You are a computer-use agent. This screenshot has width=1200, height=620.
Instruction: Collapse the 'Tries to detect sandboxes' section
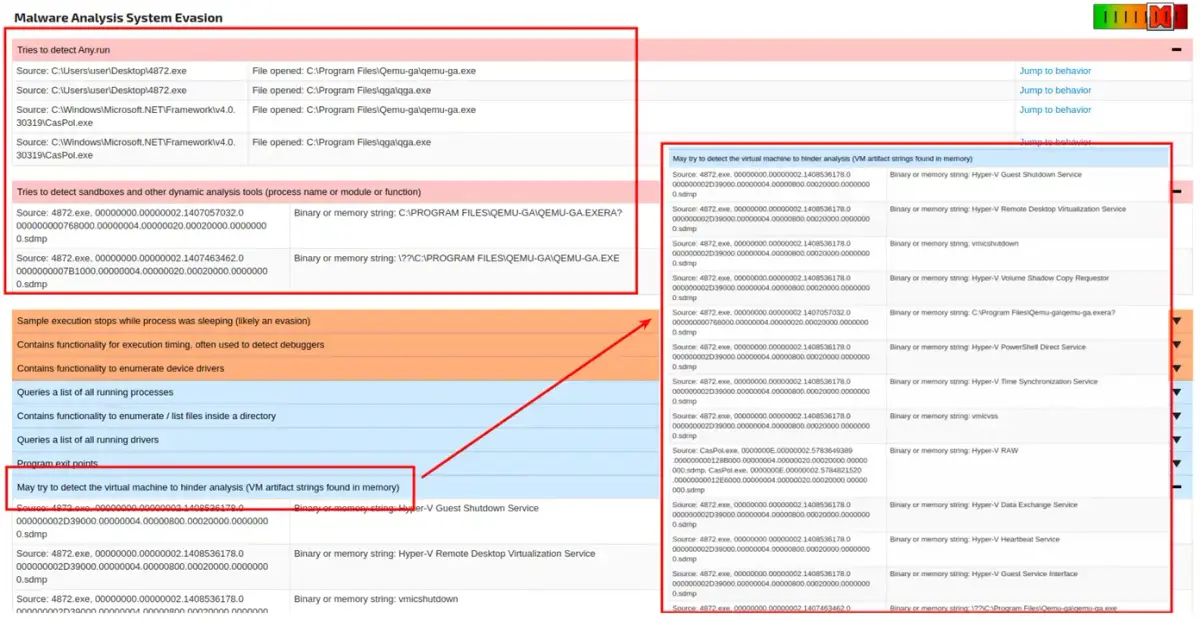click(1177, 191)
